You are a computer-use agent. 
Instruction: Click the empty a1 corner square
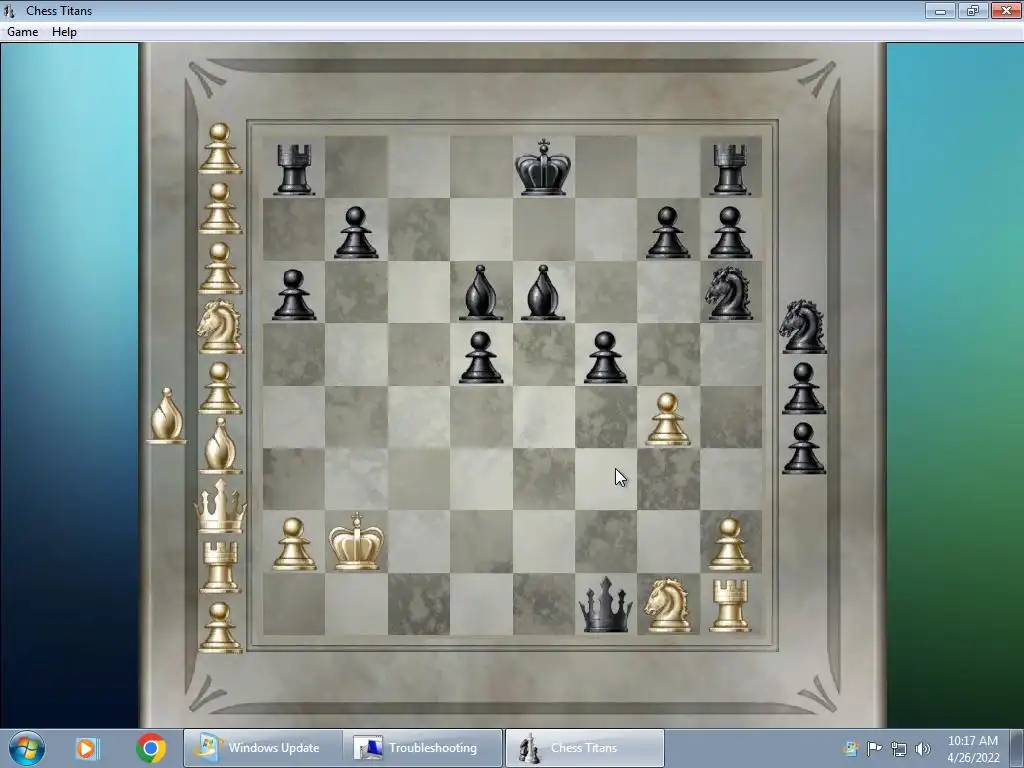point(294,604)
